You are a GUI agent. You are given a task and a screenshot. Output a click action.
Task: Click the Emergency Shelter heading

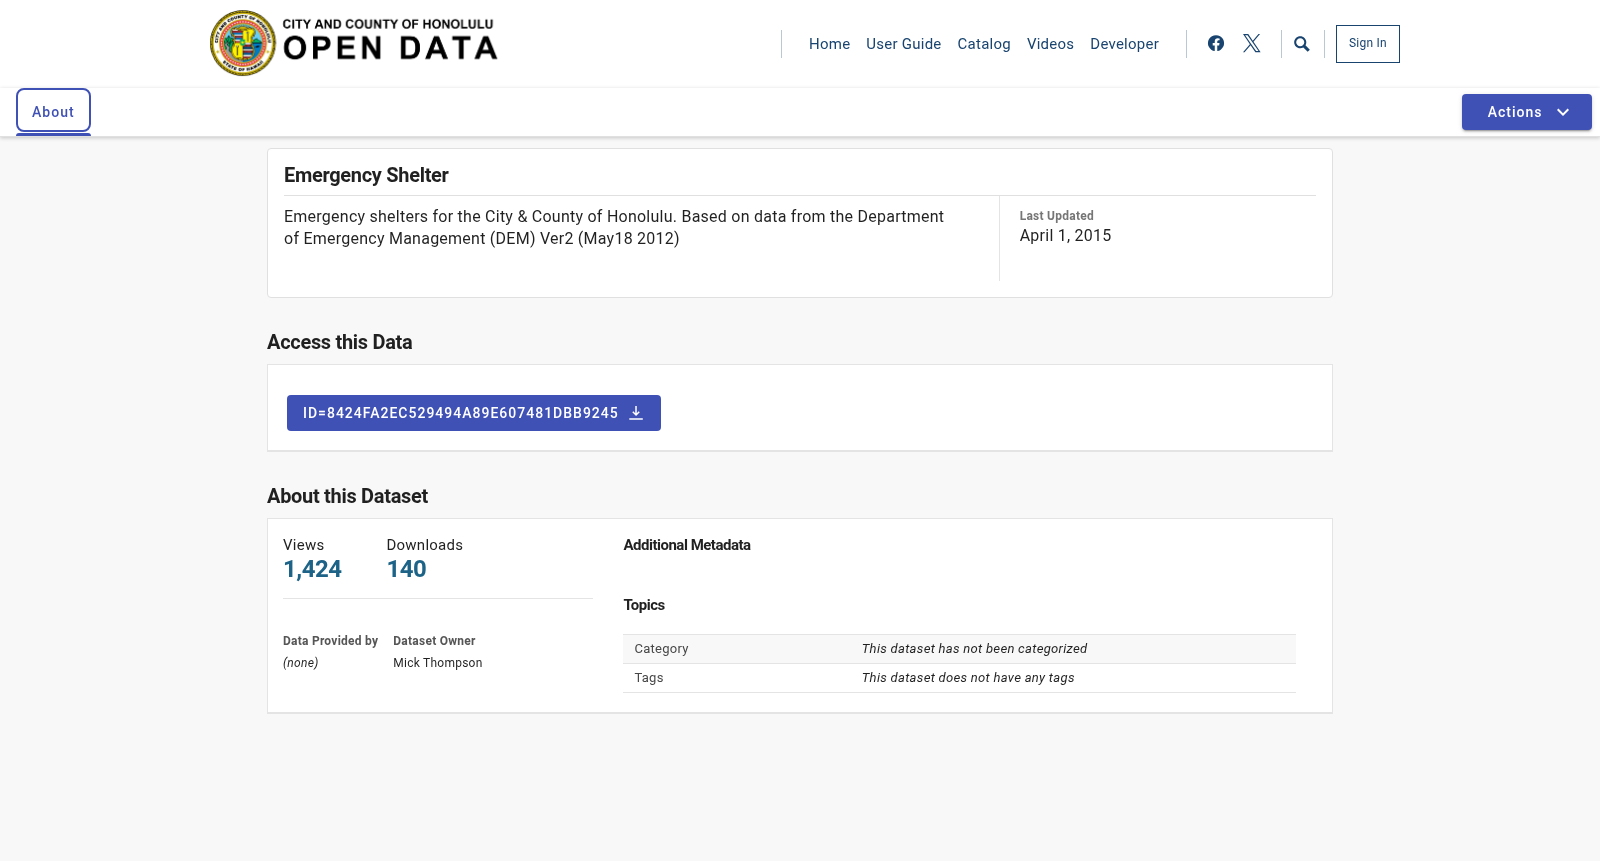[366, 175]
